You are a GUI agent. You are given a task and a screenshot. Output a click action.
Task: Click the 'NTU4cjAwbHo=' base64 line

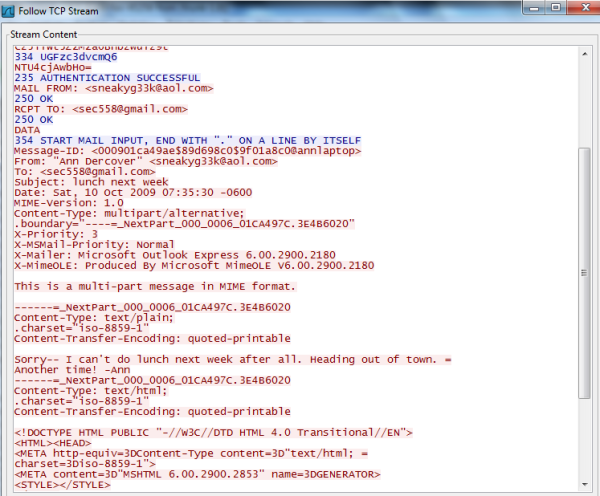[53, 67]
